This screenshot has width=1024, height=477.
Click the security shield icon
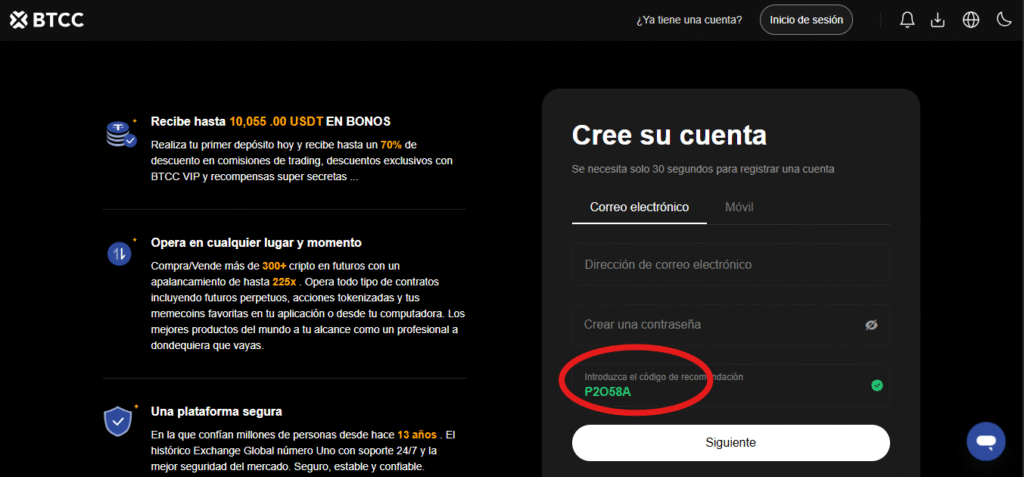(x=120, y=421)
